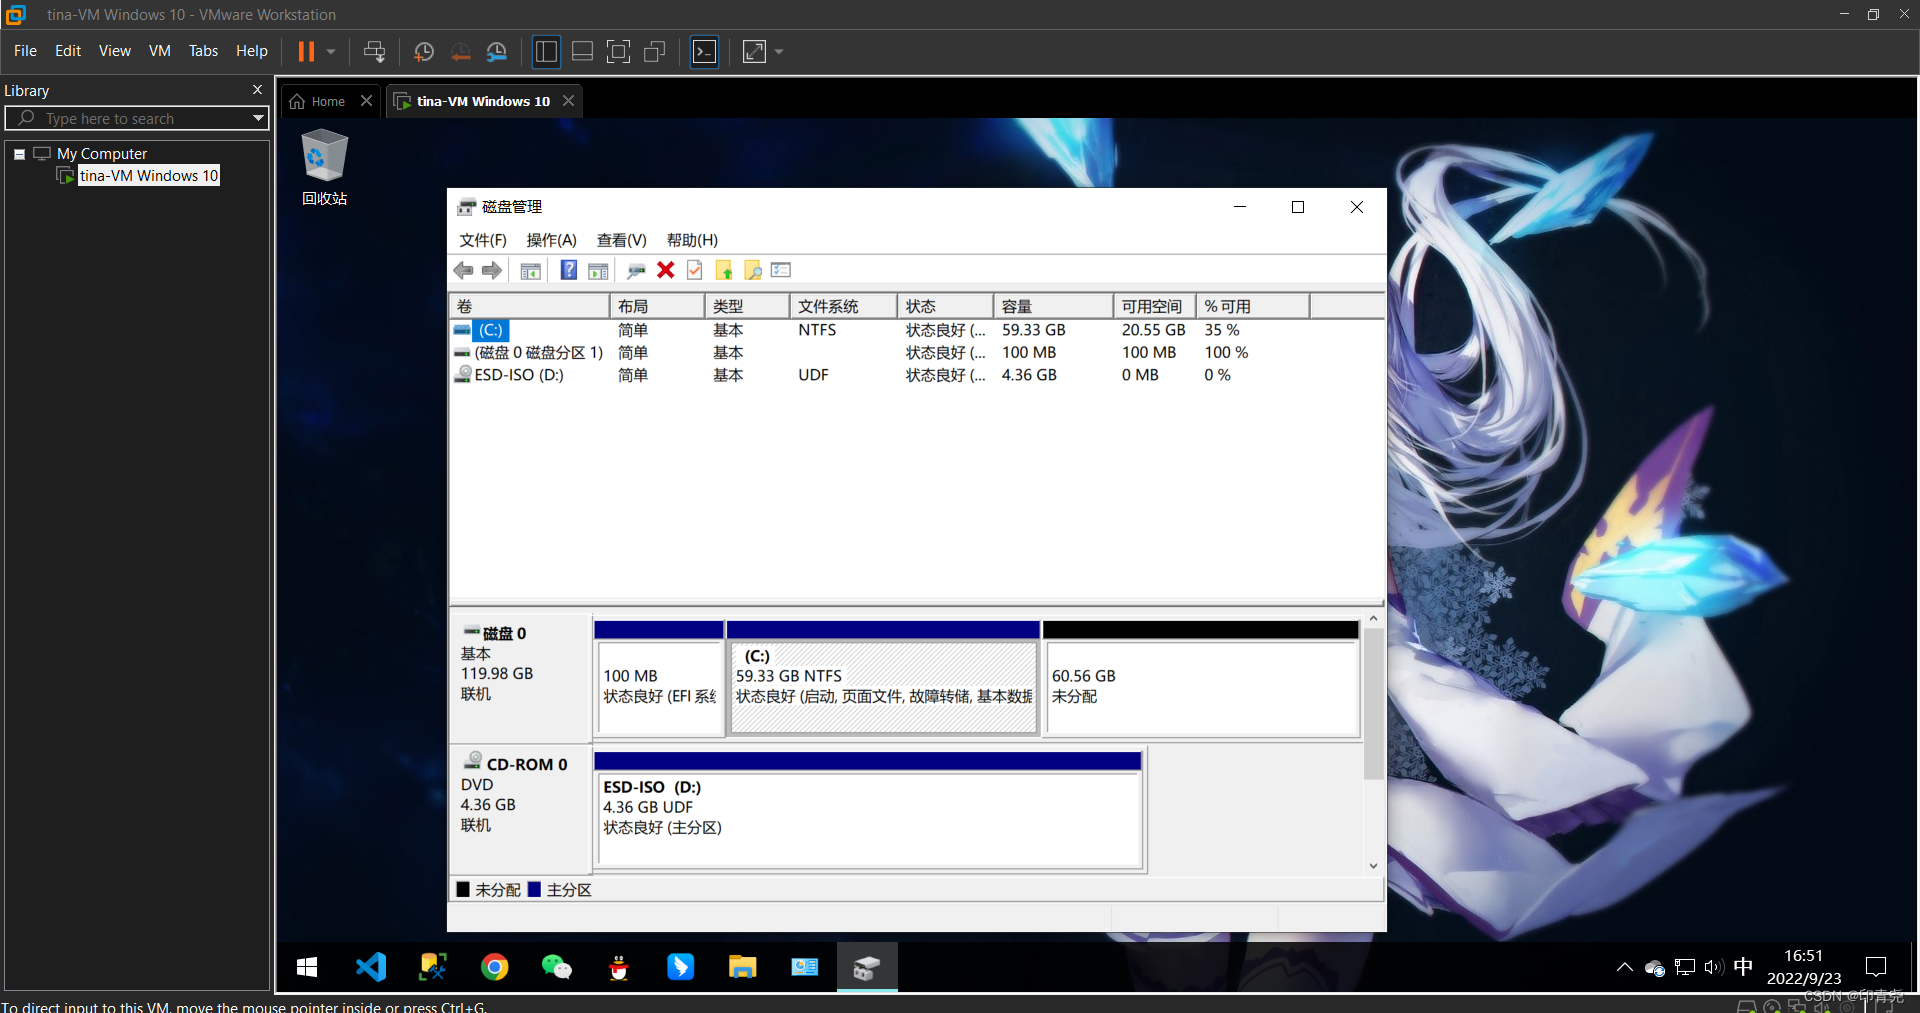
Task: Switch to Unity mode
Action: 655,51
